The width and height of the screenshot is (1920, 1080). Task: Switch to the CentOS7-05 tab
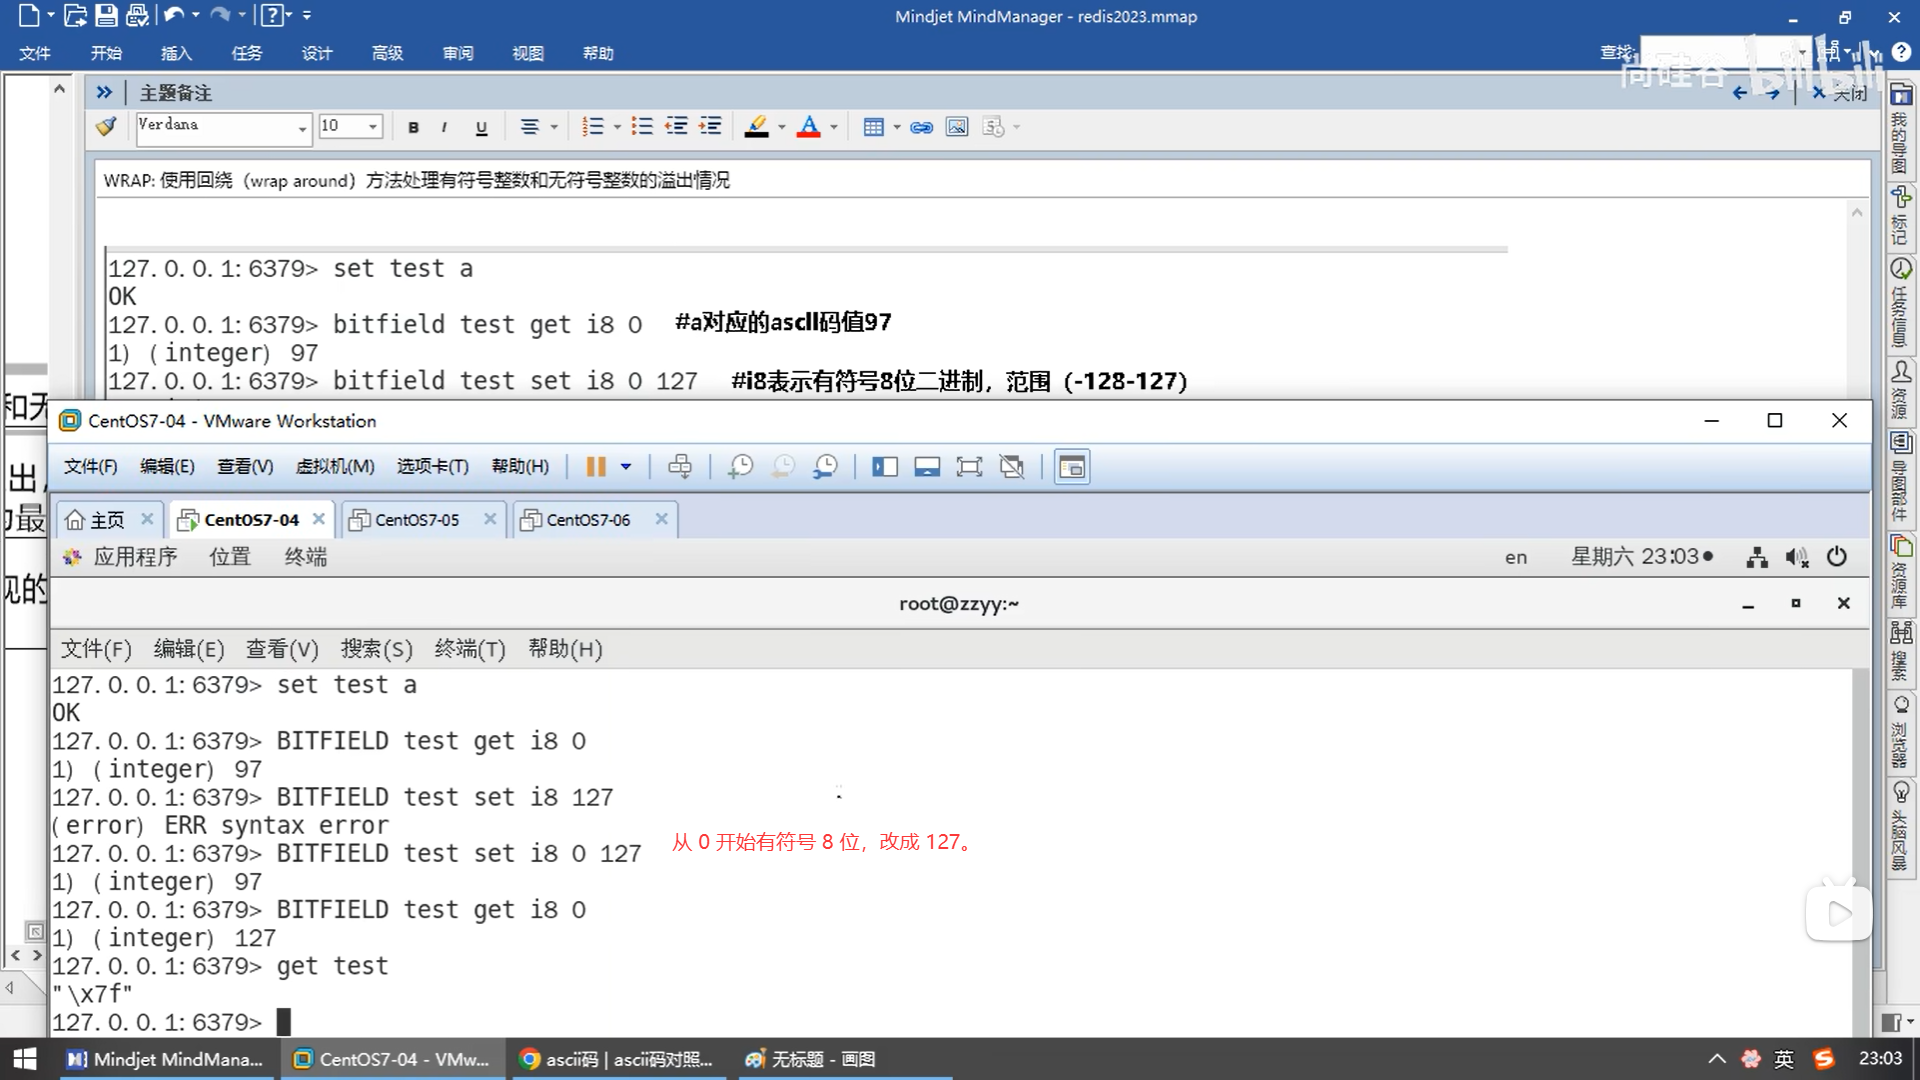pyautogui.click(x=416, y=520)
